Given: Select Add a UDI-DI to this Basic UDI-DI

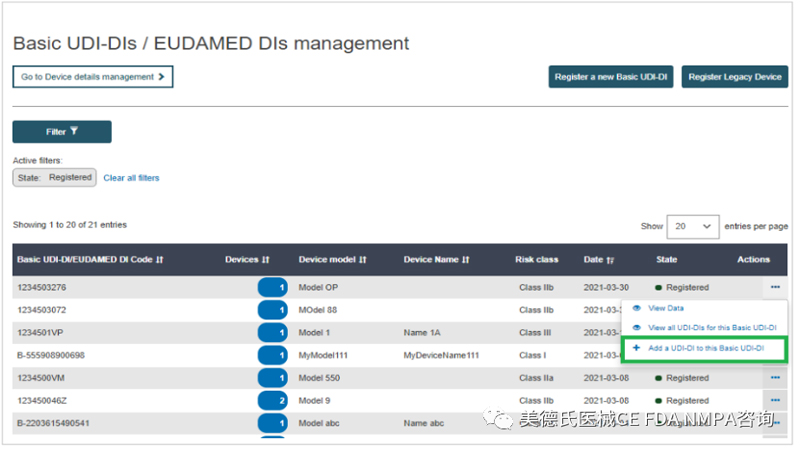Looking at the screenshot, I should 705,348.
